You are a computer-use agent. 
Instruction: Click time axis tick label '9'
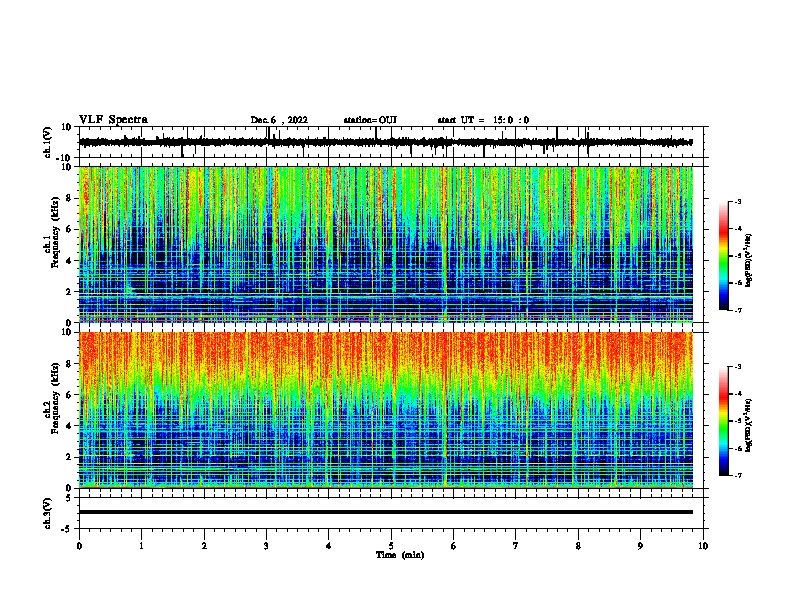[640, 546]
